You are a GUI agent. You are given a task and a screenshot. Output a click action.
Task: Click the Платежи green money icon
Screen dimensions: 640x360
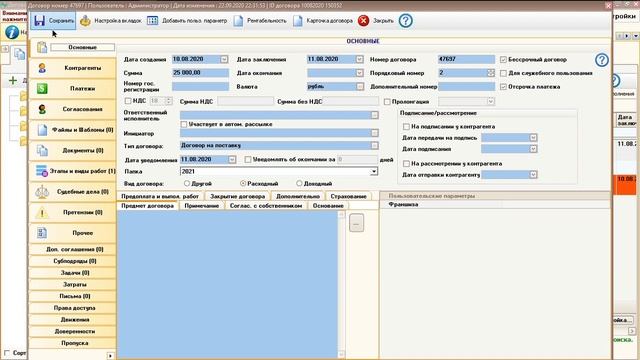point(42,89)
